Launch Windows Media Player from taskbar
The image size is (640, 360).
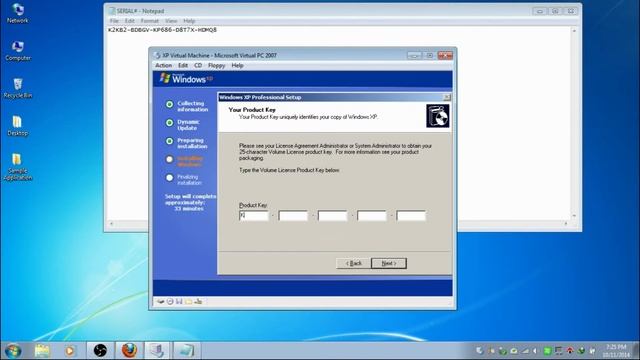[x=70, y=351]
